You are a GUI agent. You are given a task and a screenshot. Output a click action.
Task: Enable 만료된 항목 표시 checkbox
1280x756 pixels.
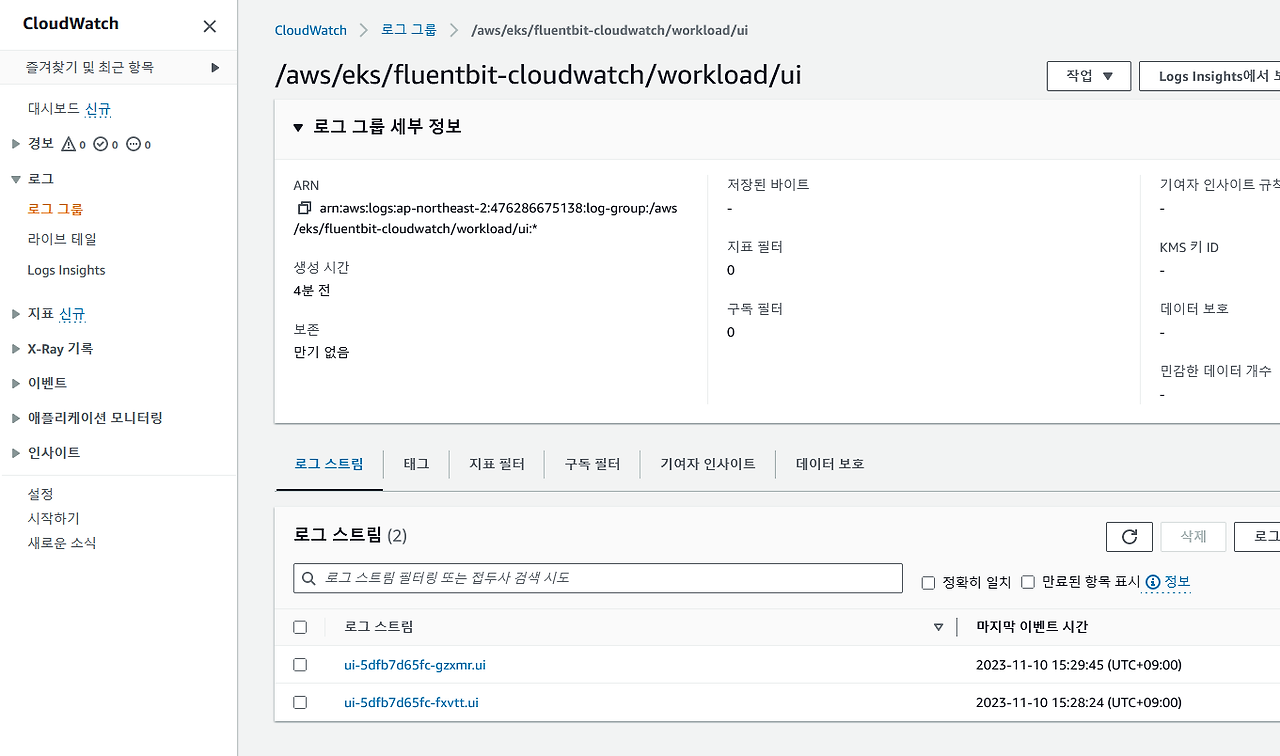1027,582
